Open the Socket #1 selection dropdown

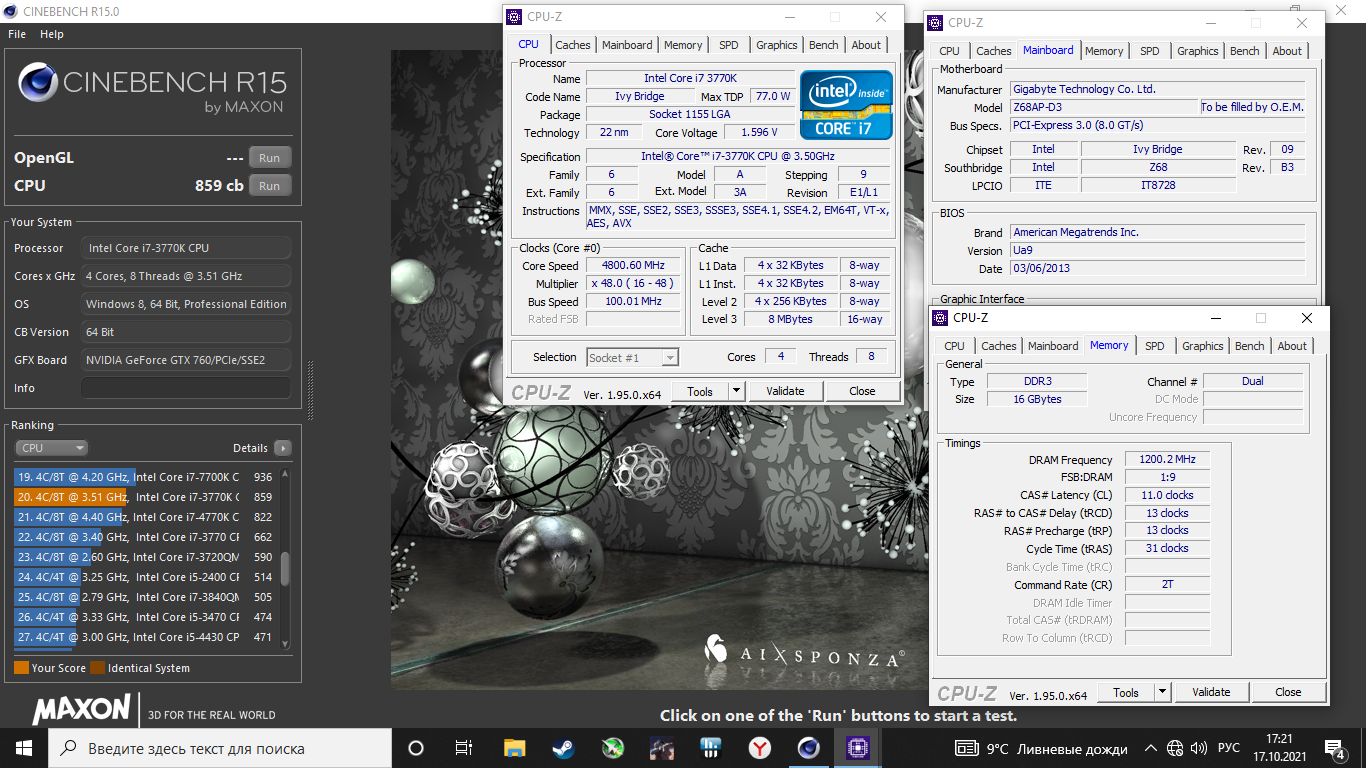click(633, 357)
